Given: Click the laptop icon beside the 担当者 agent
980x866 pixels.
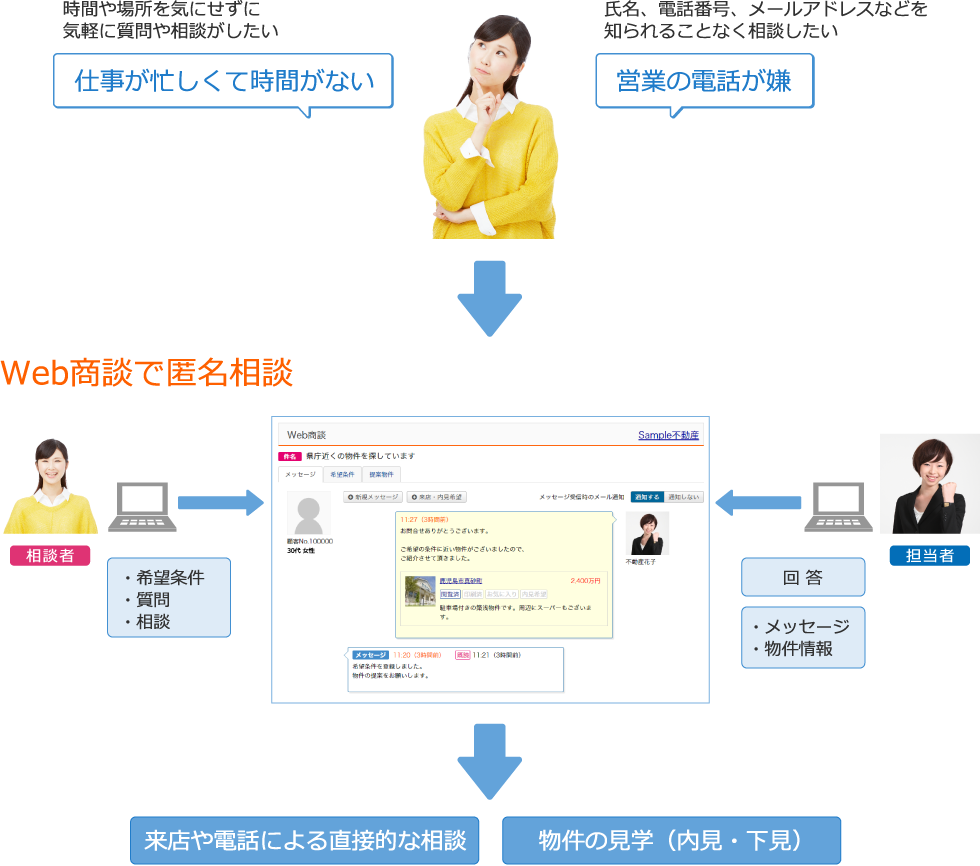Looking at the screenshot, I should point(838,505).
